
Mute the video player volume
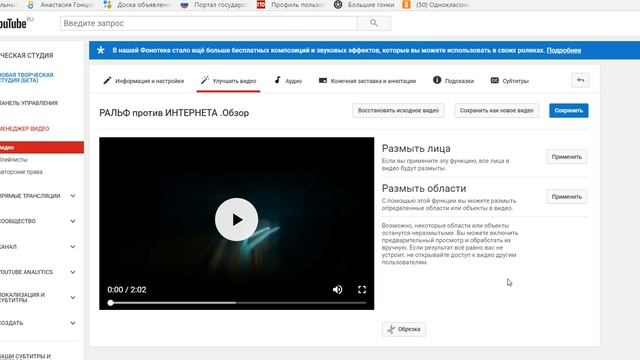pos(337,289)
